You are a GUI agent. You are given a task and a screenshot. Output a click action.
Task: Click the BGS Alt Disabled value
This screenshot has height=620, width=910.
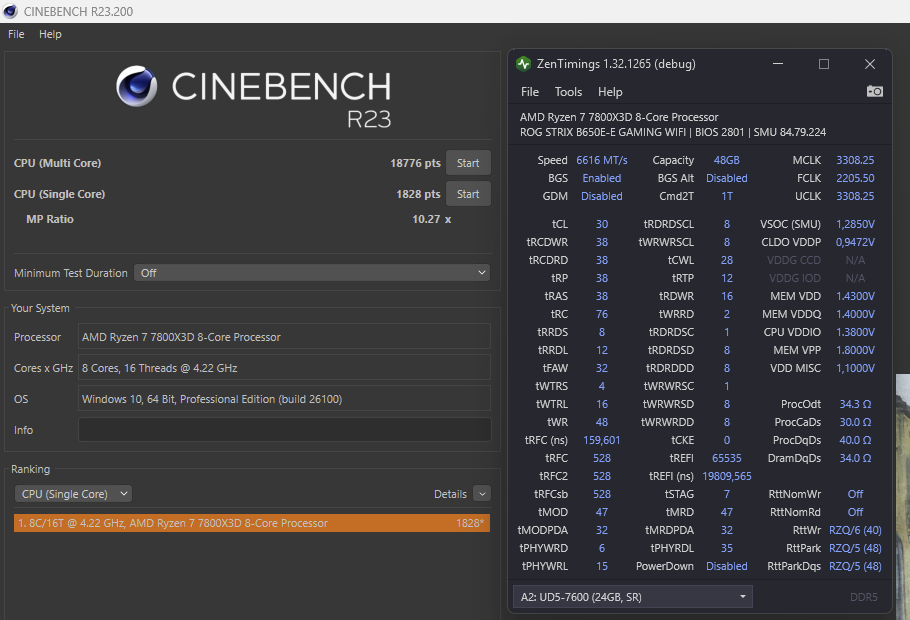click(x=727, y=178)
